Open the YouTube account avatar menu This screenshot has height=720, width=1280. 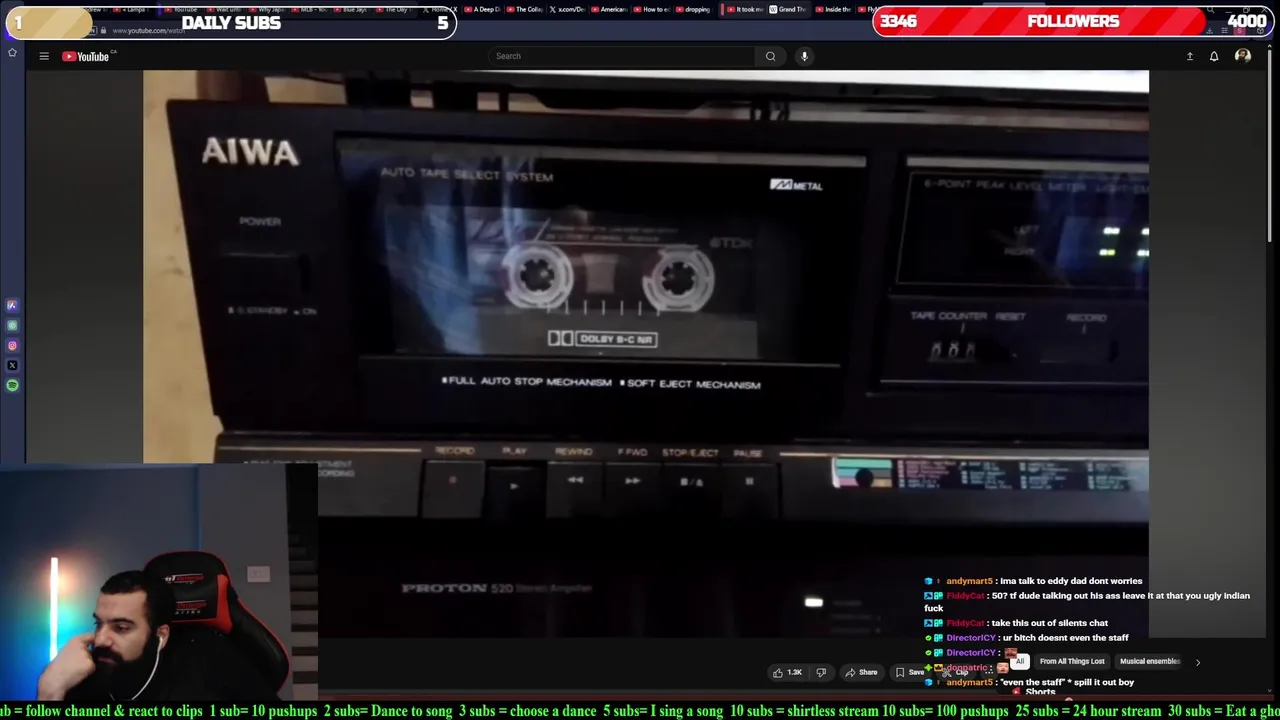pos(1243,56)
